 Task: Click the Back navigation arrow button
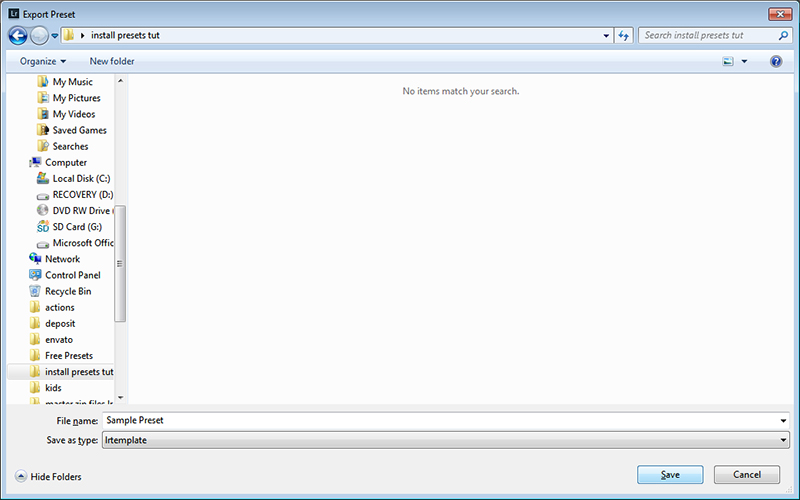point(17,35)
